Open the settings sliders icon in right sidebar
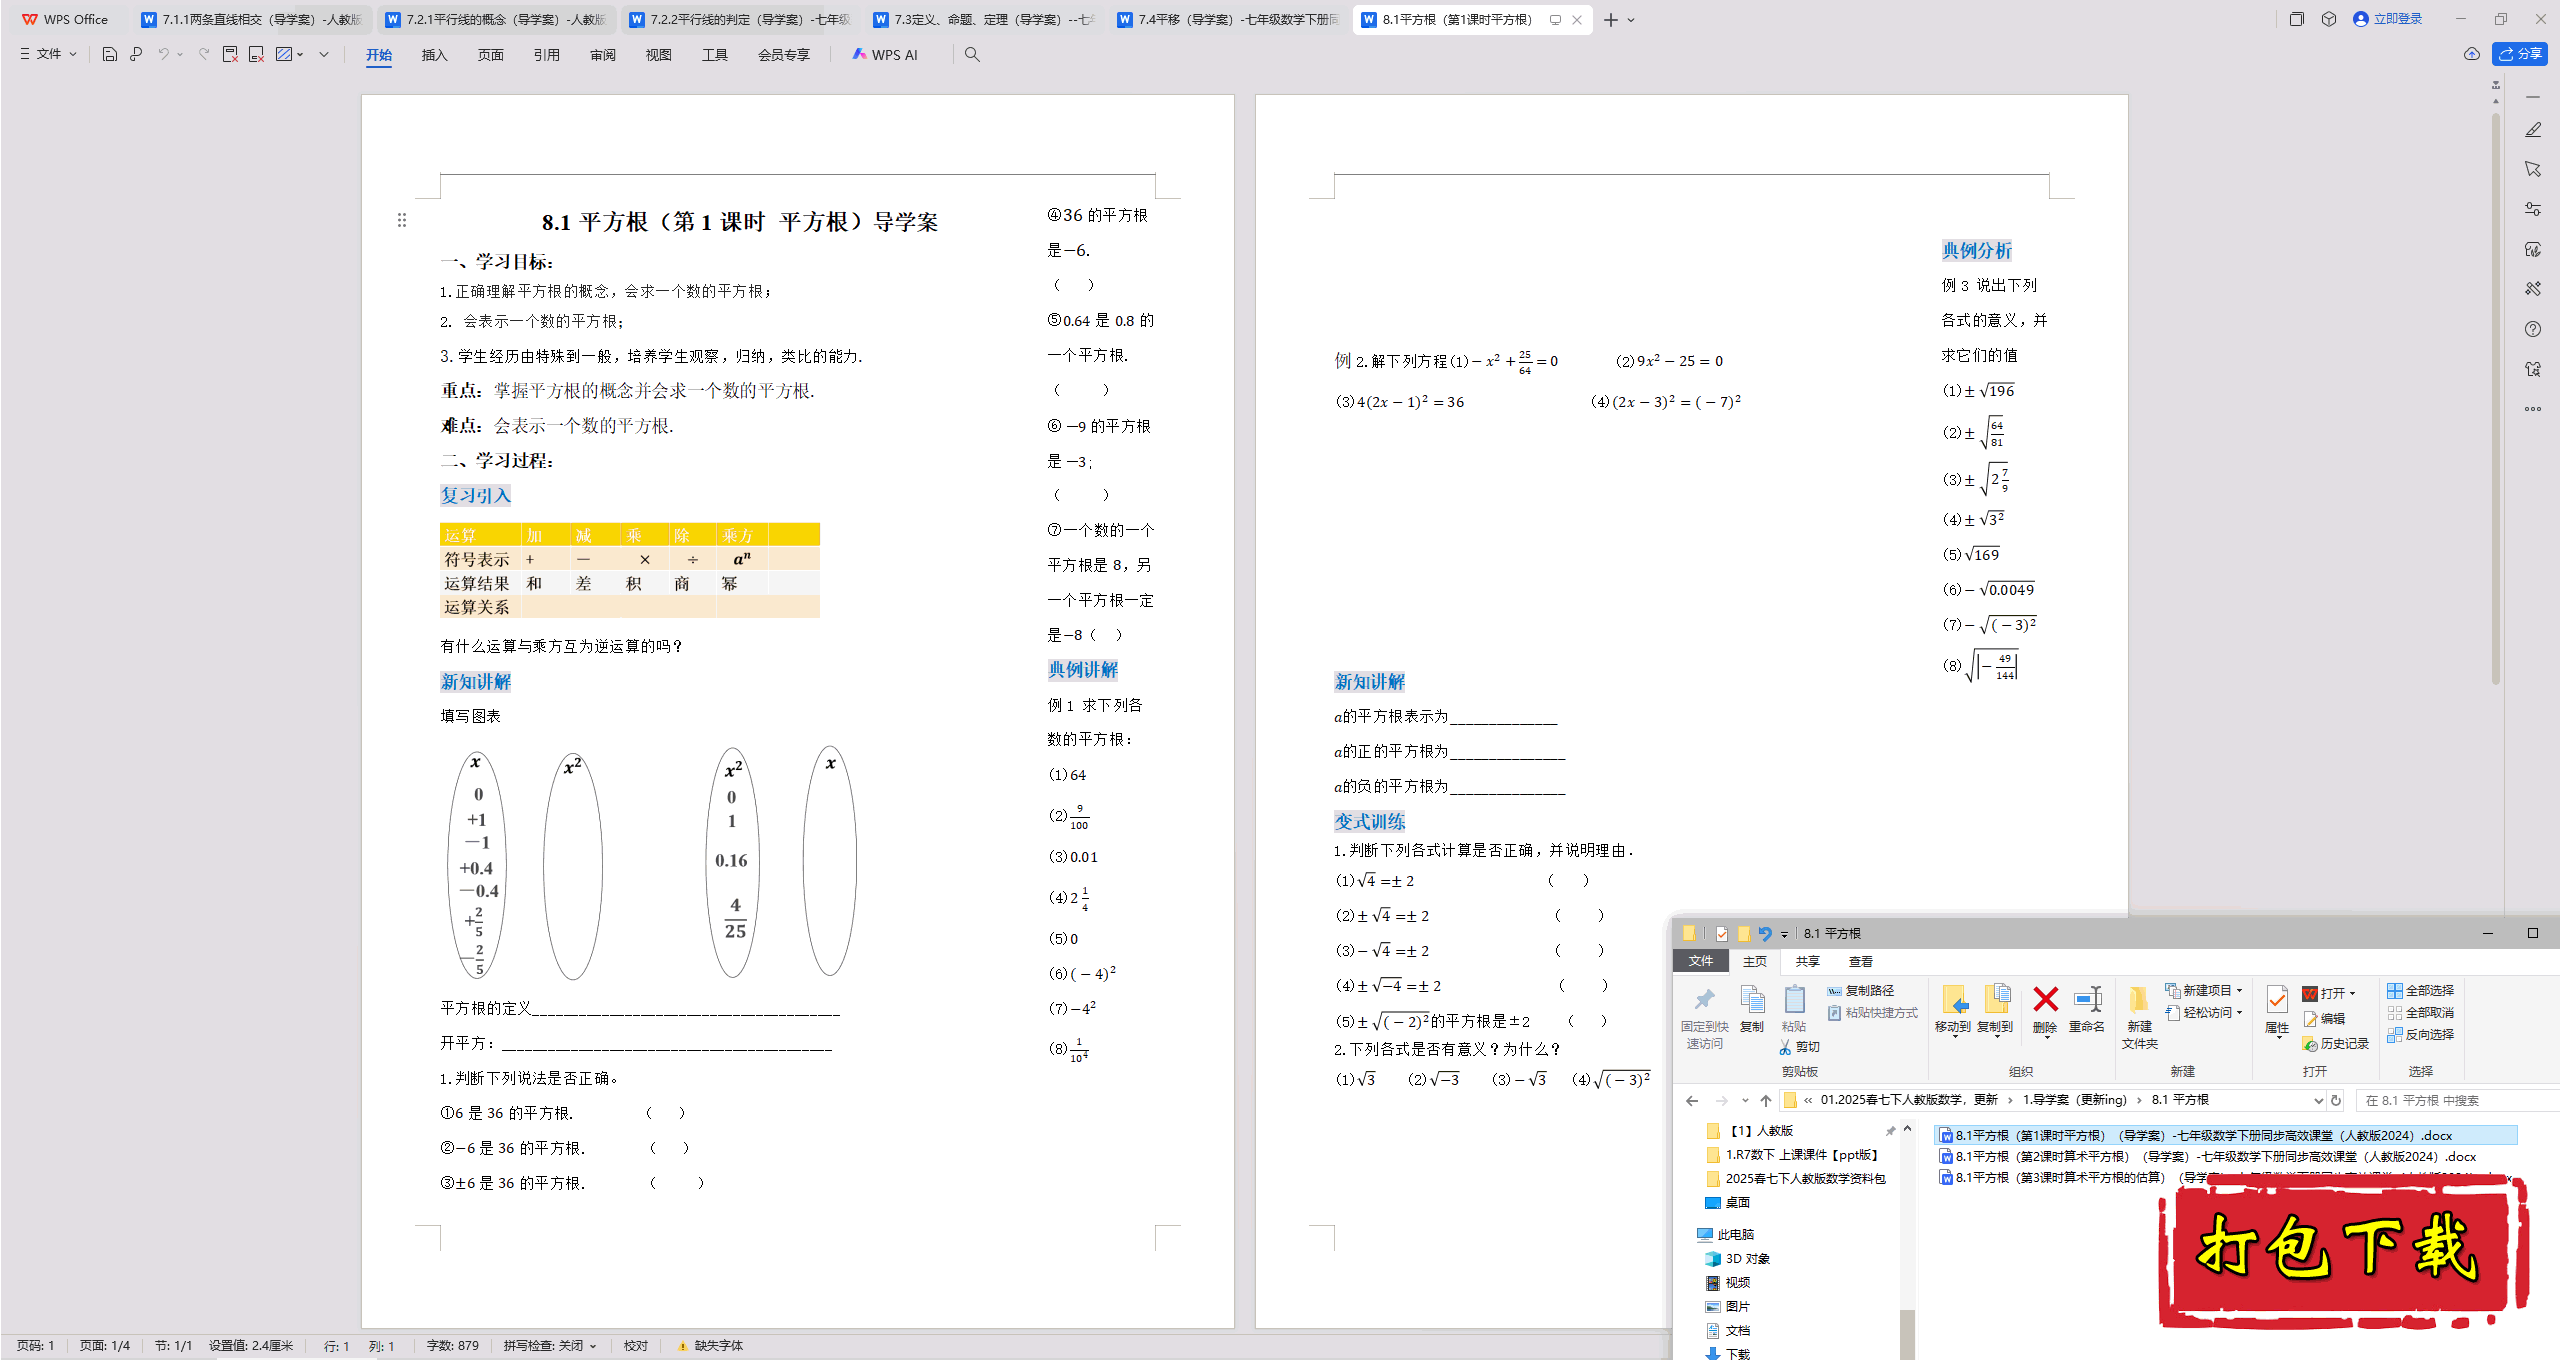Screen dimensions: 2560x1360 2533,209
